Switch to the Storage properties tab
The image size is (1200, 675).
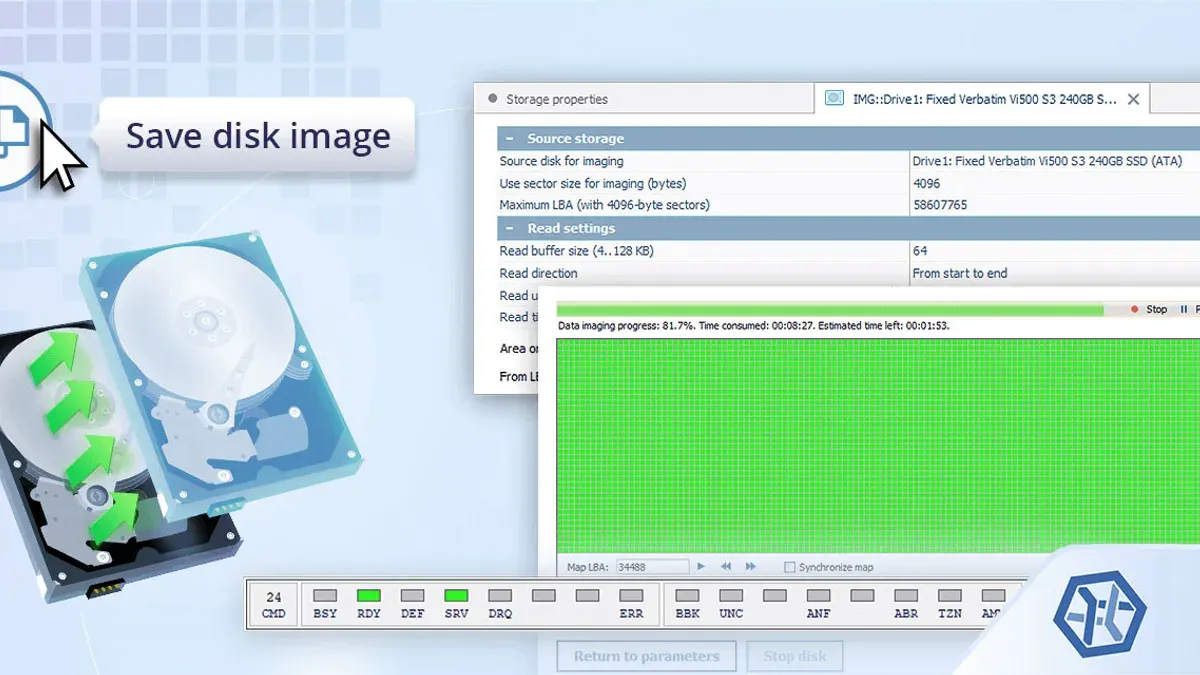pyautogui.click(x=644, y=99)
